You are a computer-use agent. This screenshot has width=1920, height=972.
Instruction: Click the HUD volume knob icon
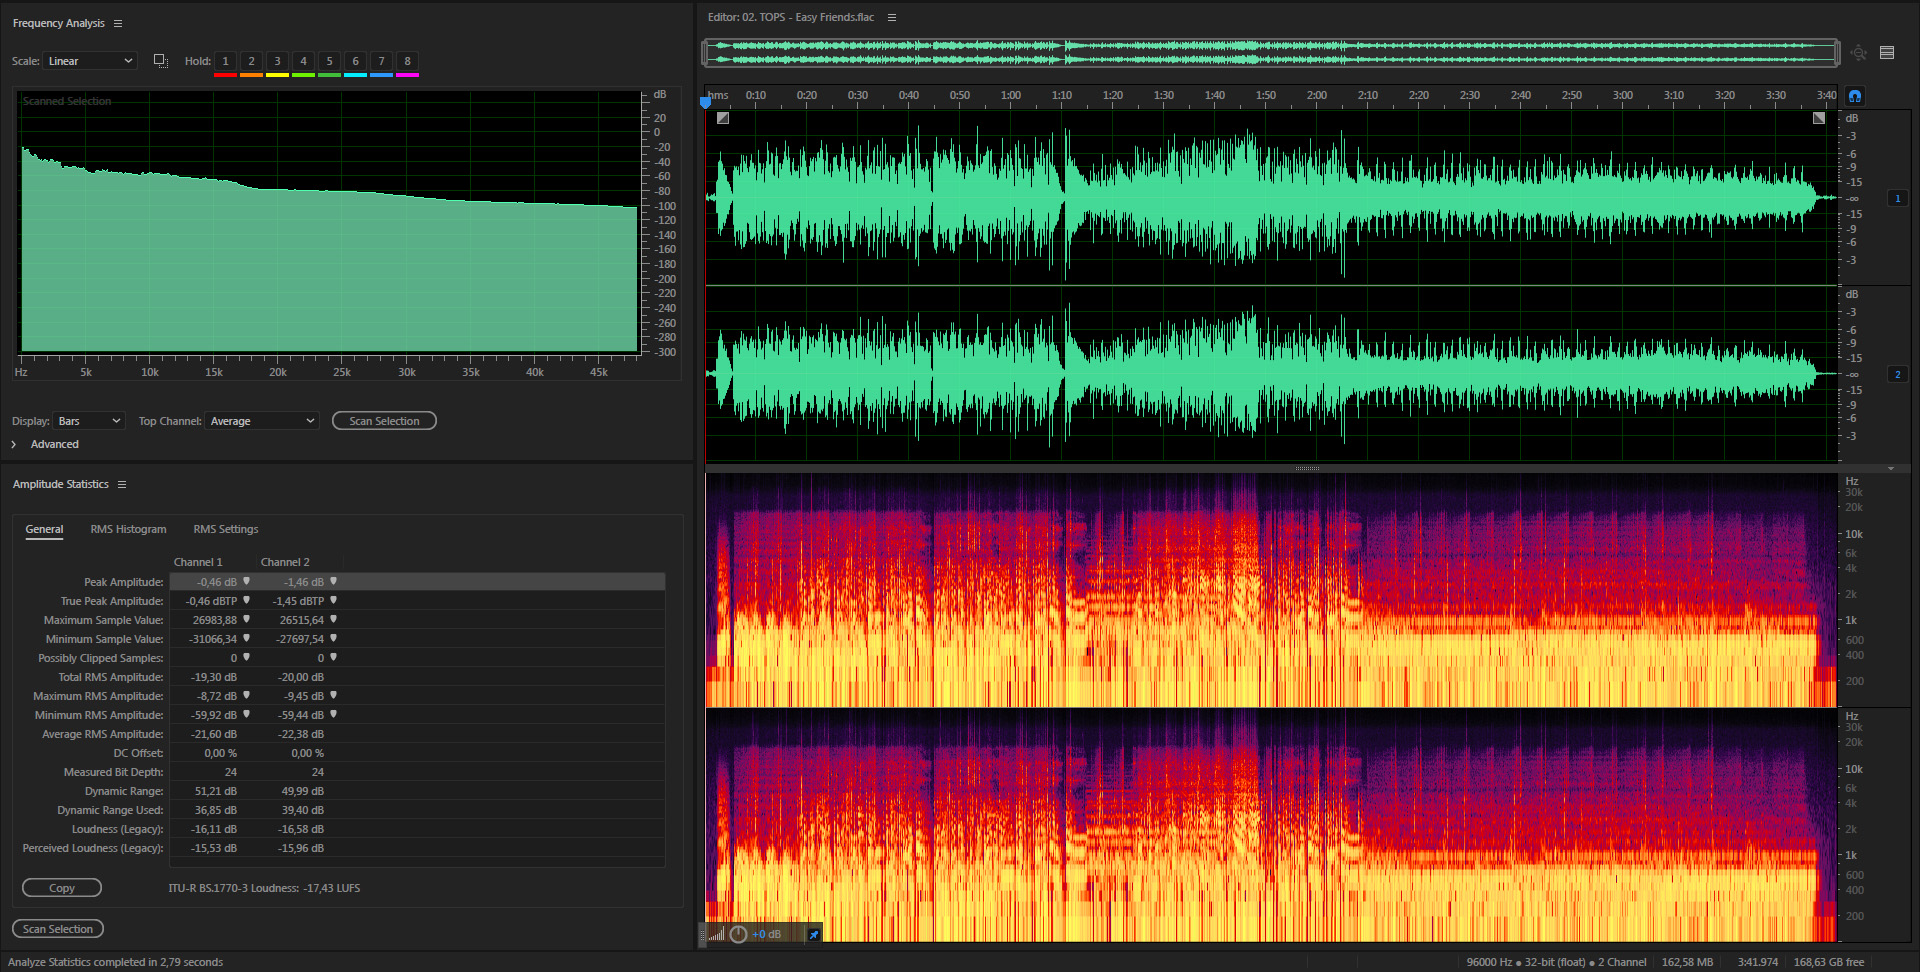point(738,934)
